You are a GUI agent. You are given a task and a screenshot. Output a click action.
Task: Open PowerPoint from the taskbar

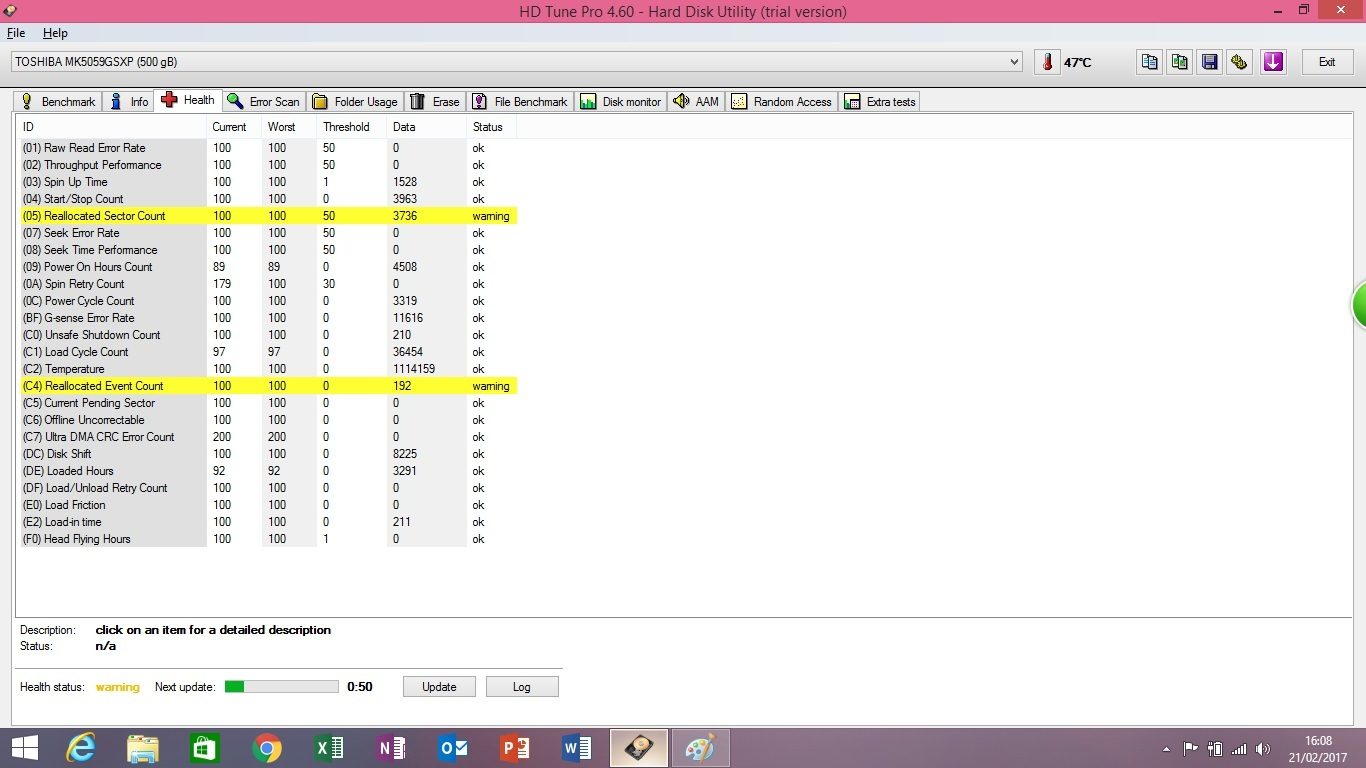[x=515, y=748]
